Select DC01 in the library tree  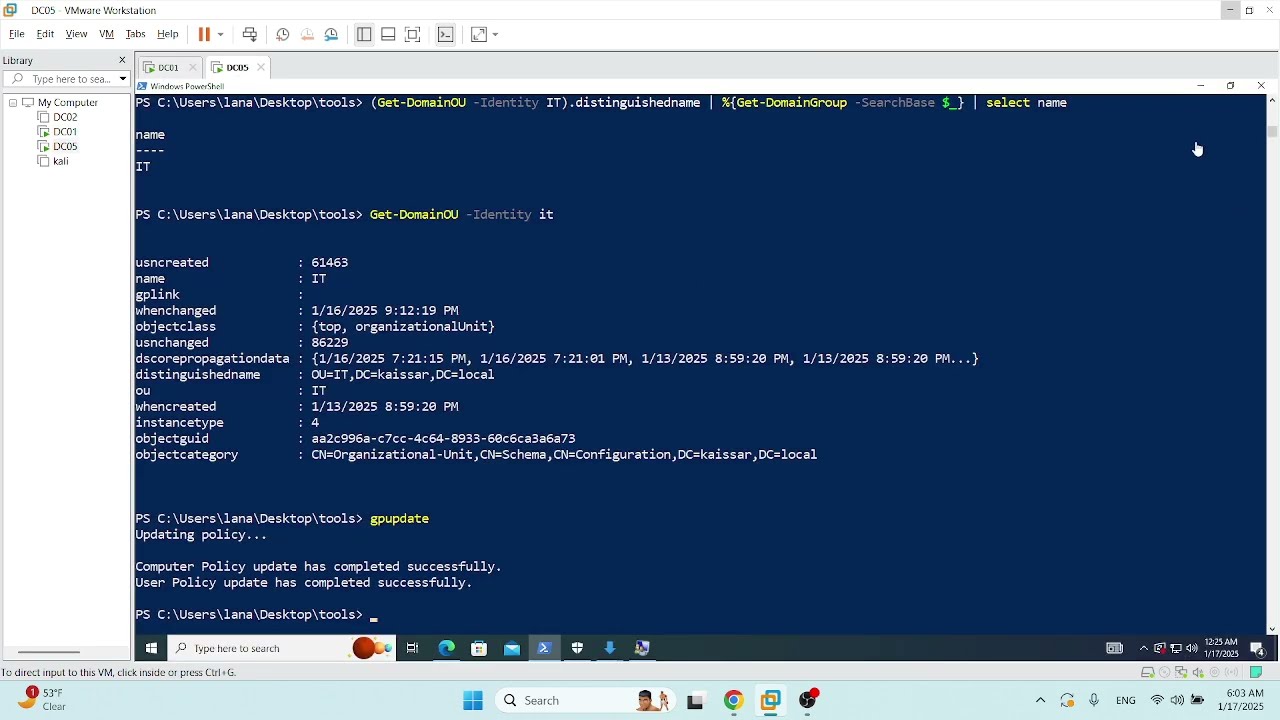point(65,132)
